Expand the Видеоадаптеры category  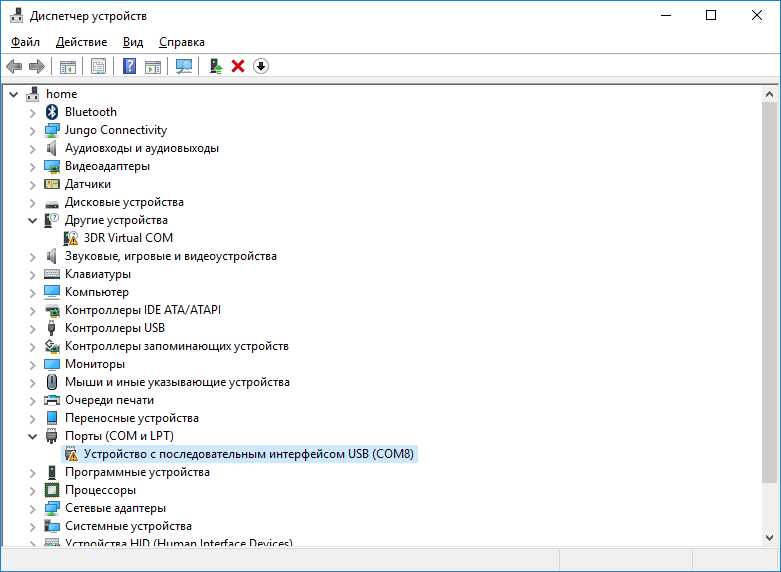(32, 166)
